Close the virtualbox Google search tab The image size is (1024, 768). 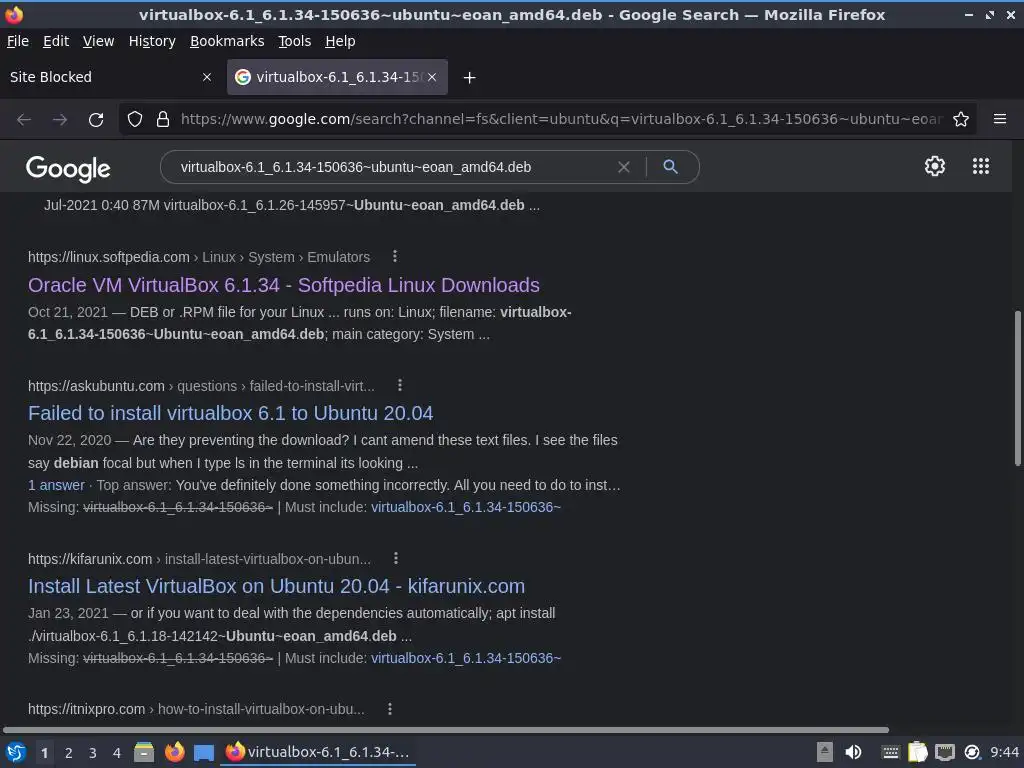point(432,77)
